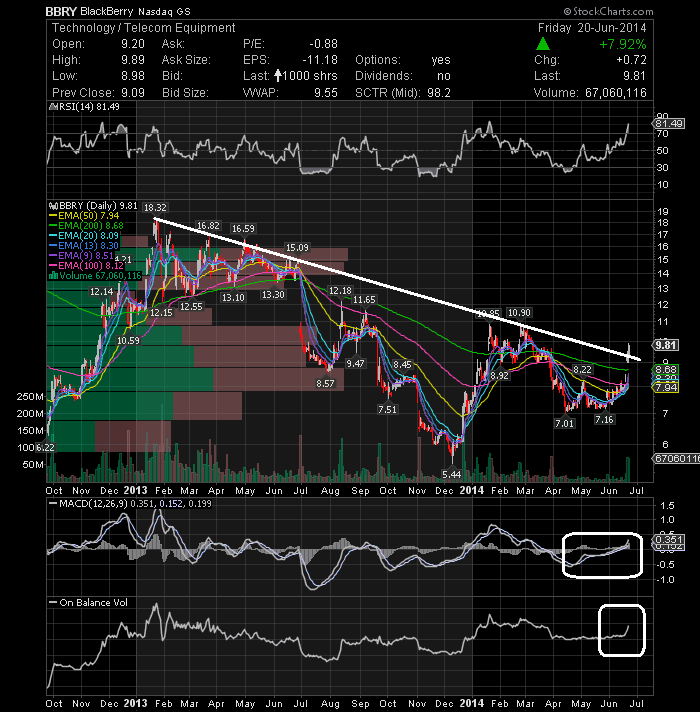700x712 pixels.
Task: Click the SCTR (Mid) value 98.2
Action: click(439, 93)
